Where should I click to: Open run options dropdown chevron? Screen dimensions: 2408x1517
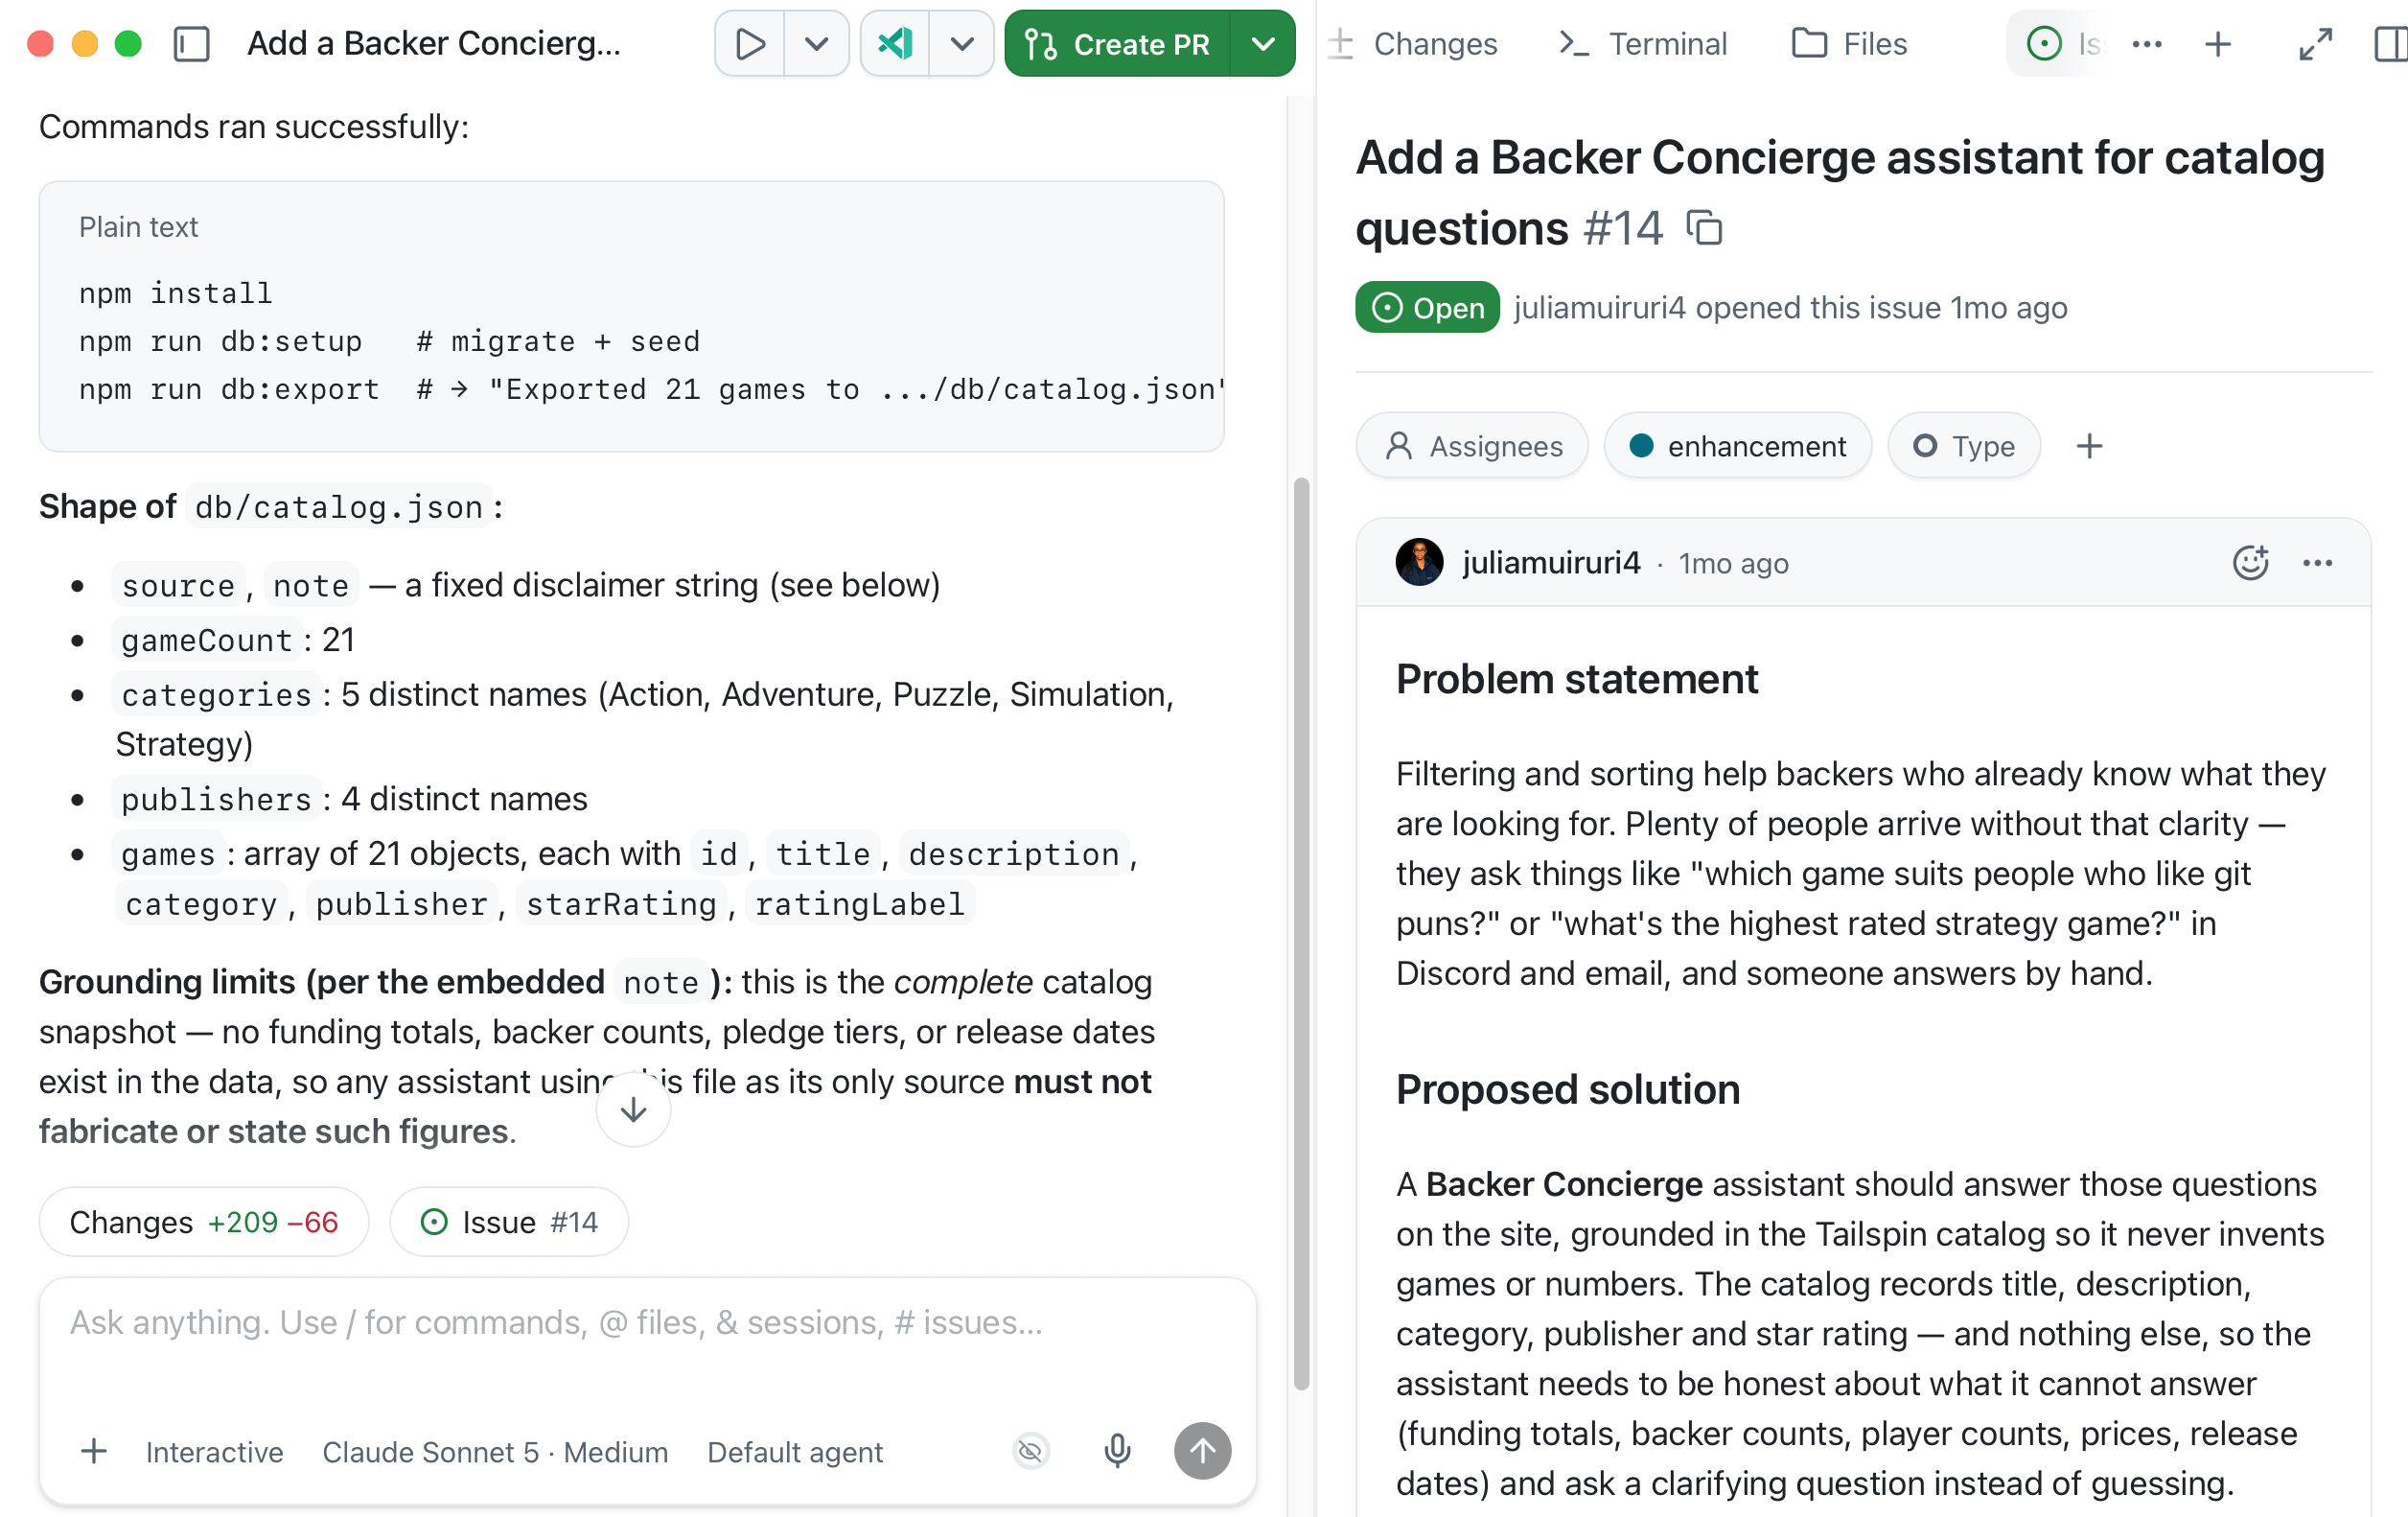click(816, 44)
